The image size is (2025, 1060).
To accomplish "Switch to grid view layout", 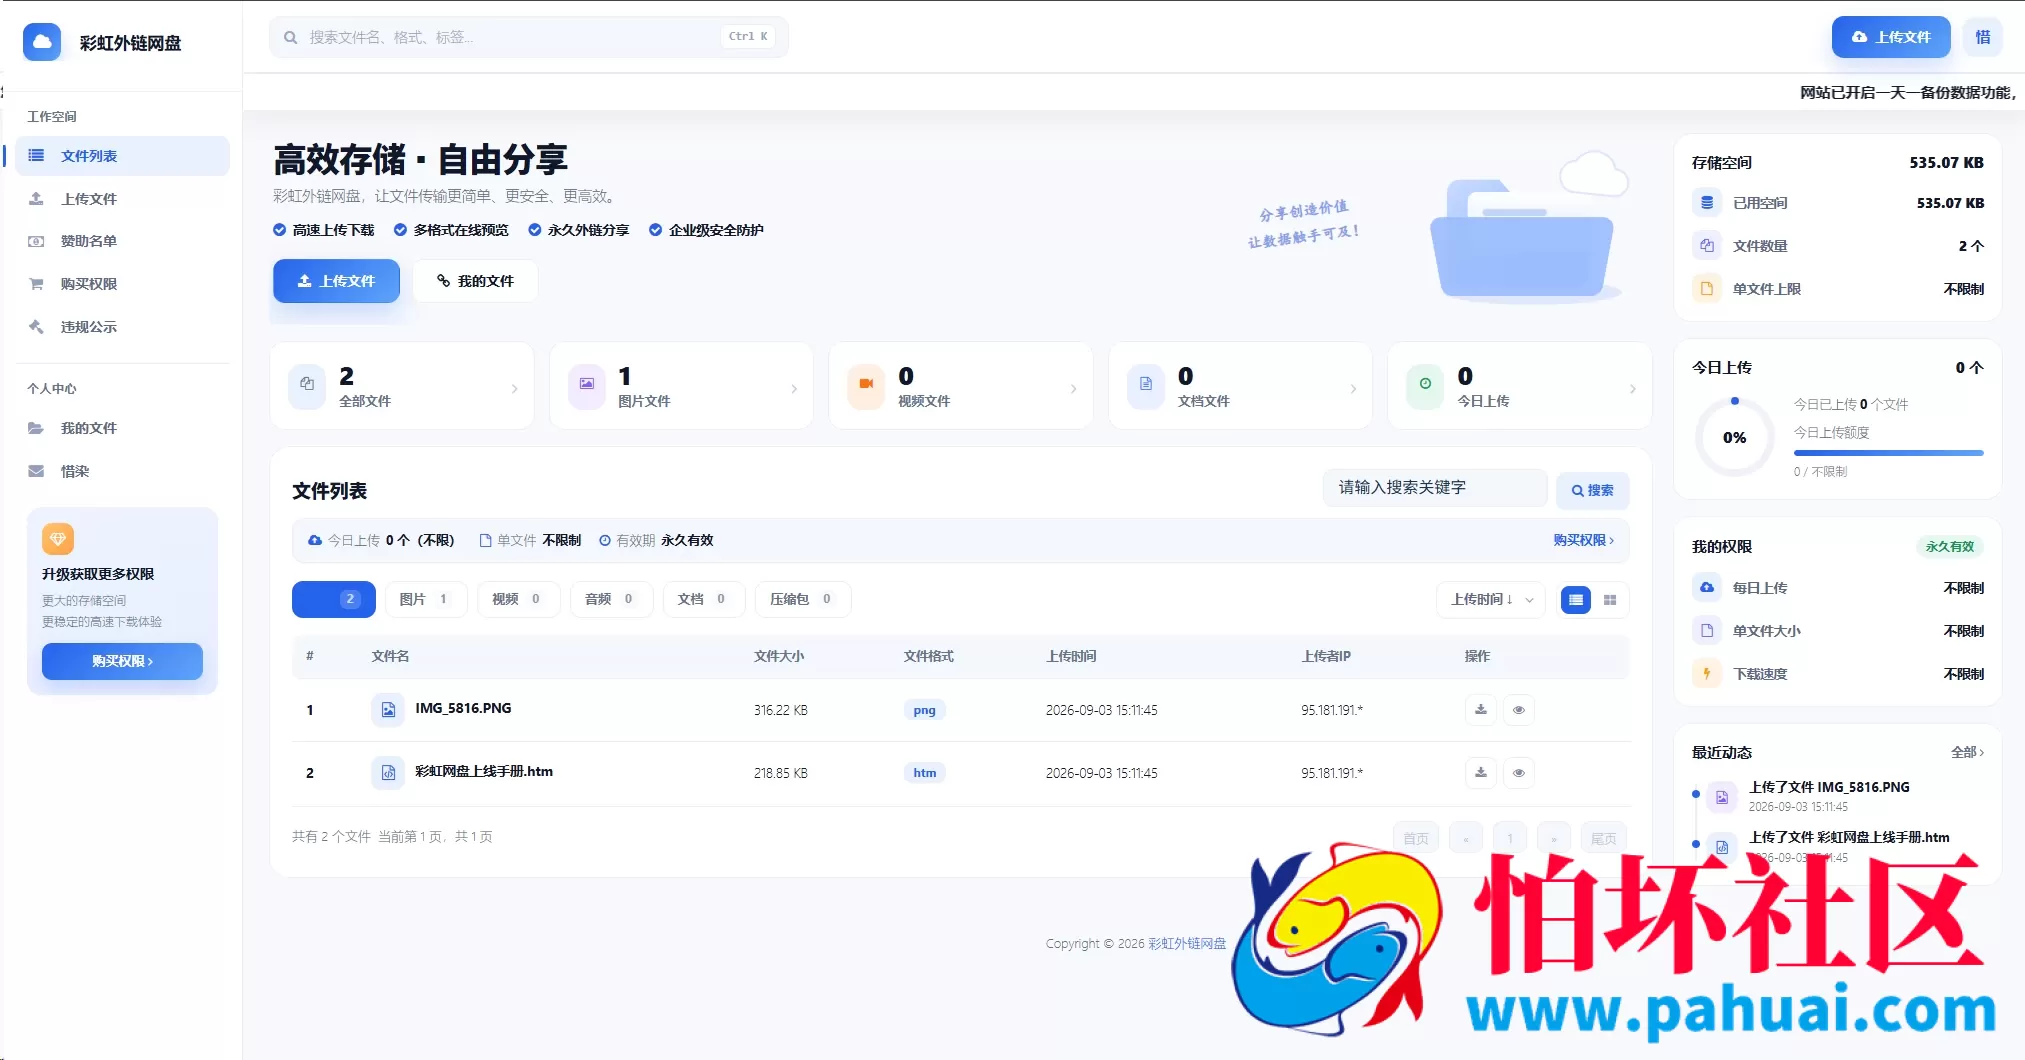I will 1610,600.
